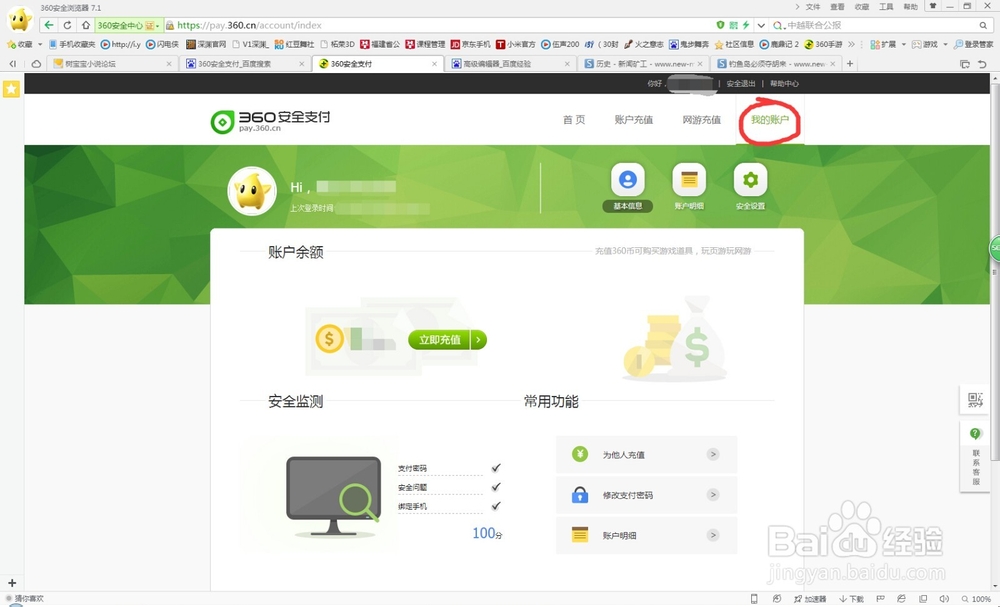Open 为他人充值 green coin icon

click(580, 453)
